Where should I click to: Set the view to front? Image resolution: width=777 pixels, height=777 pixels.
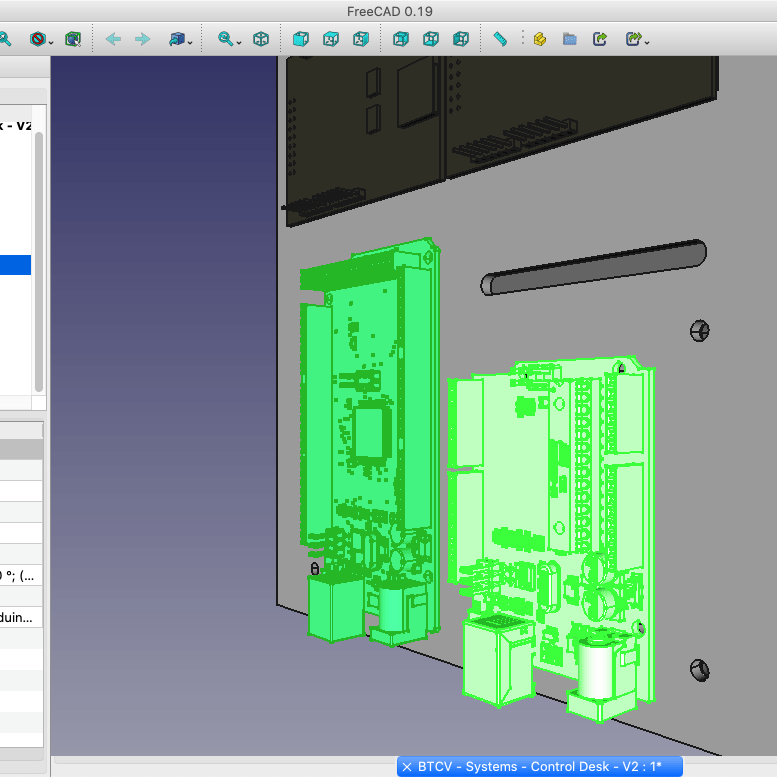[x=300, y=39]
